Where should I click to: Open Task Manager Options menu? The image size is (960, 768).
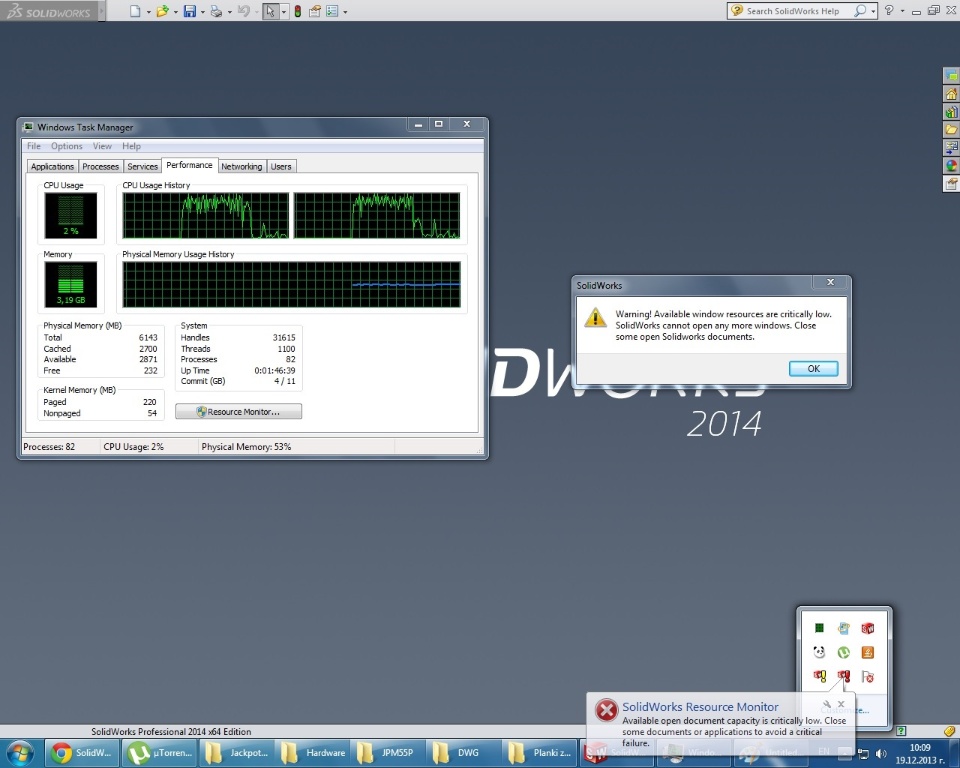67,146
